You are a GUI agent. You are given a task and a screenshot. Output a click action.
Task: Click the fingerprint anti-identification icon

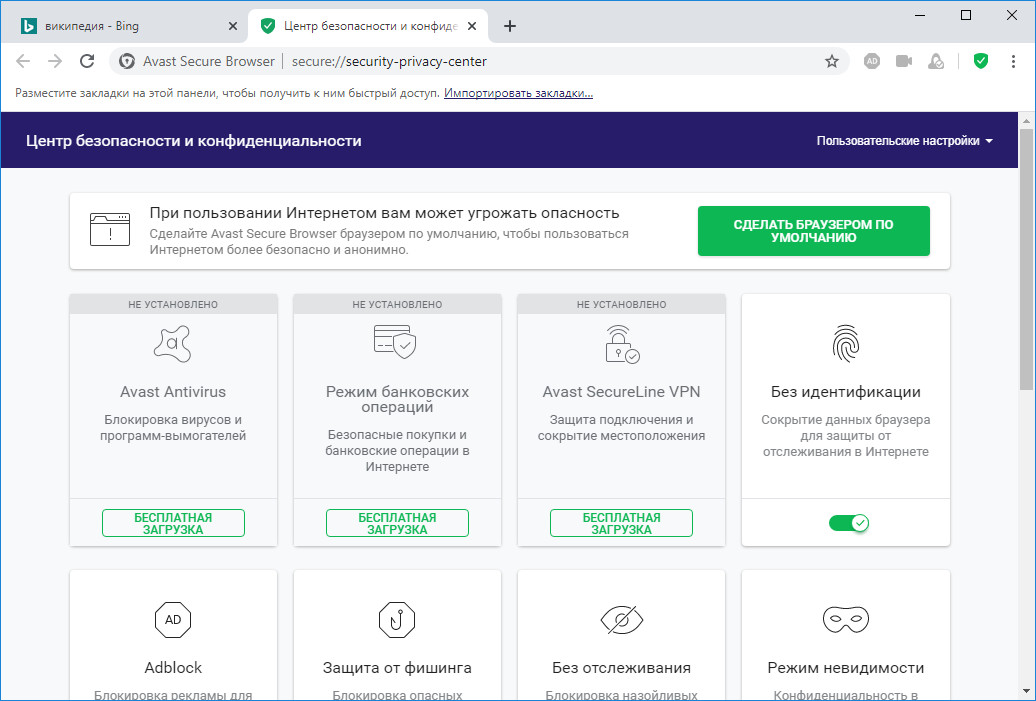click(x=846, y=344)
